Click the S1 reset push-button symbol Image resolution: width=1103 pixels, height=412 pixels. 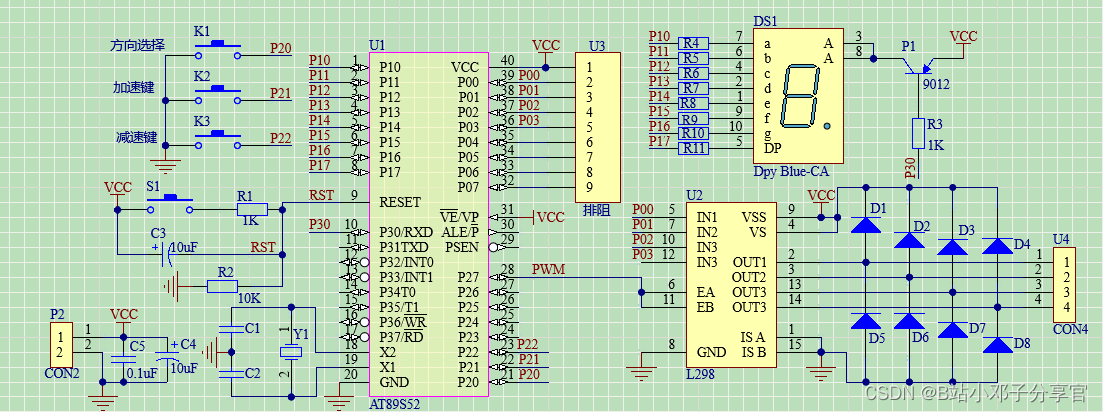point(170,204)
